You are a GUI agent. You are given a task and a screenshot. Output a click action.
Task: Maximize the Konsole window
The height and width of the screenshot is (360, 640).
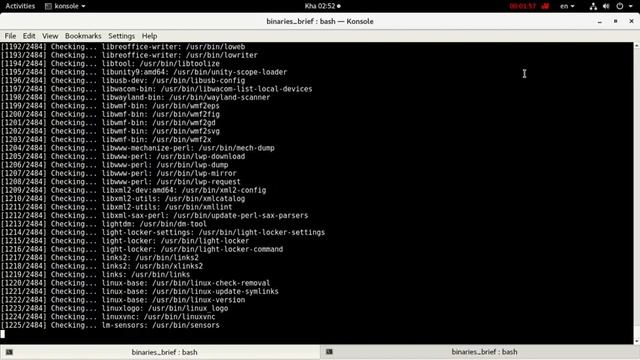point(616,21)
